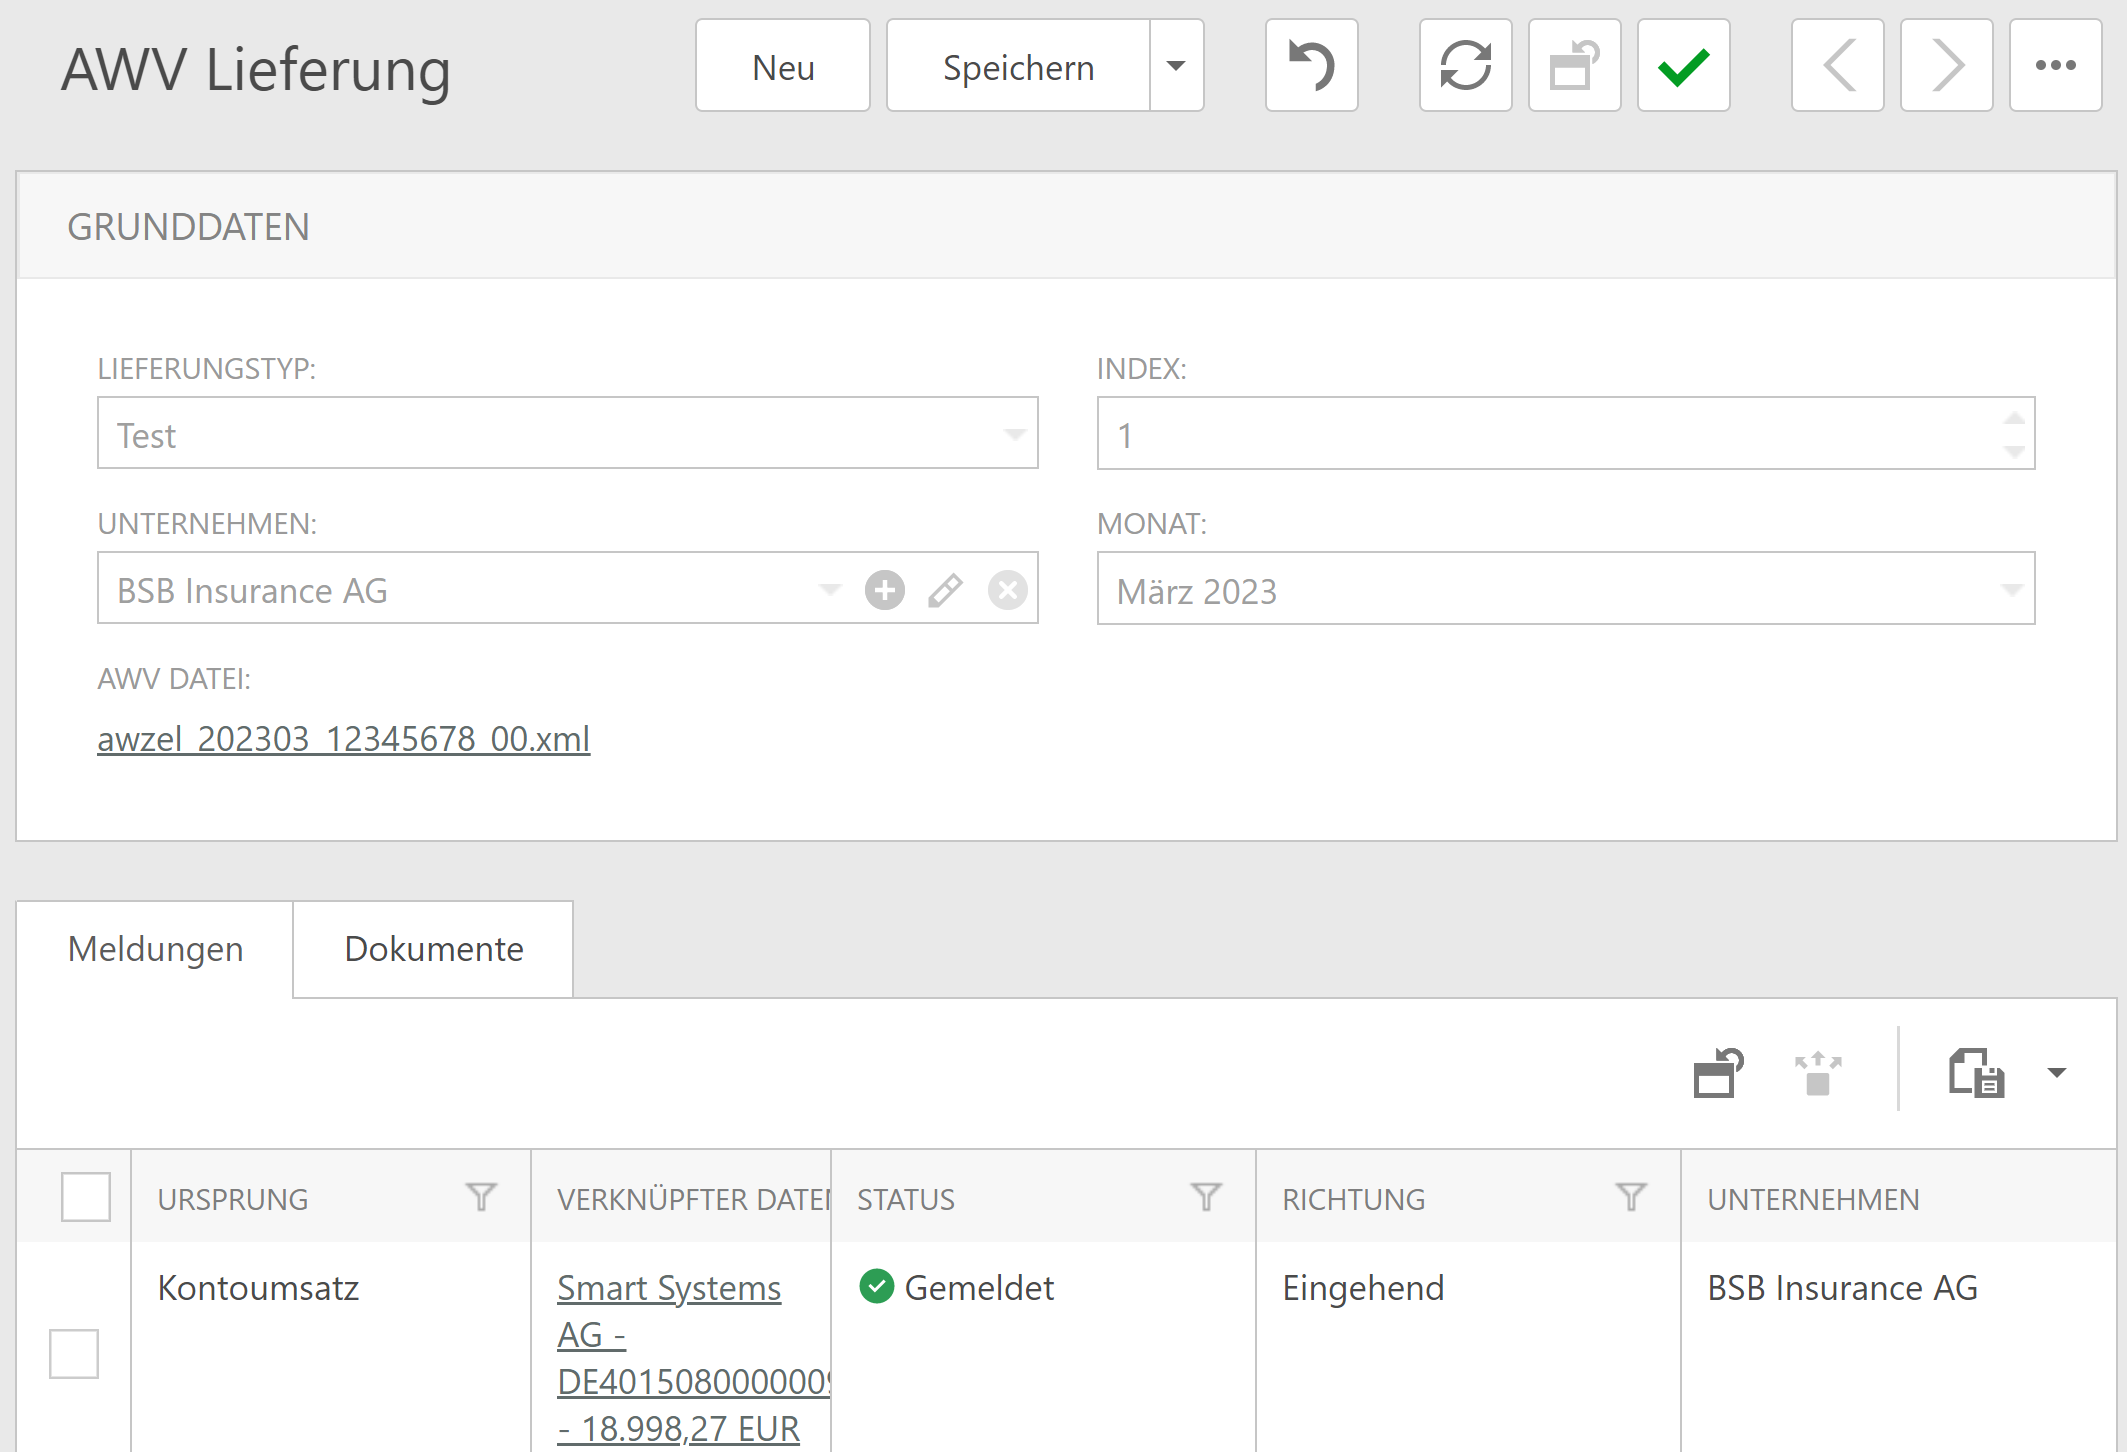Toggle the select-all checkbox in table header
This screenshot has width=2127, height=1452.
tap(86, 1197)
